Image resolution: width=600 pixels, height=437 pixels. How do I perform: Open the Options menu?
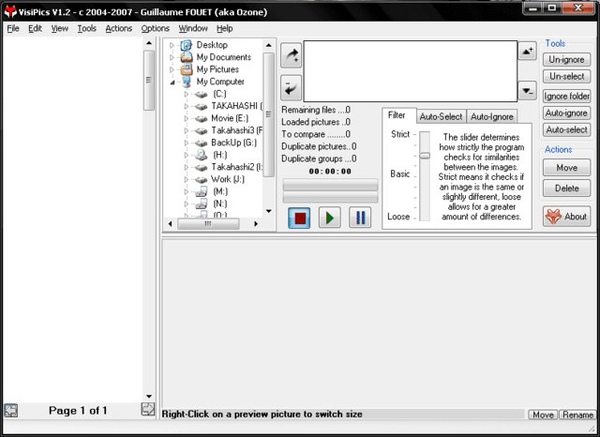155,28
